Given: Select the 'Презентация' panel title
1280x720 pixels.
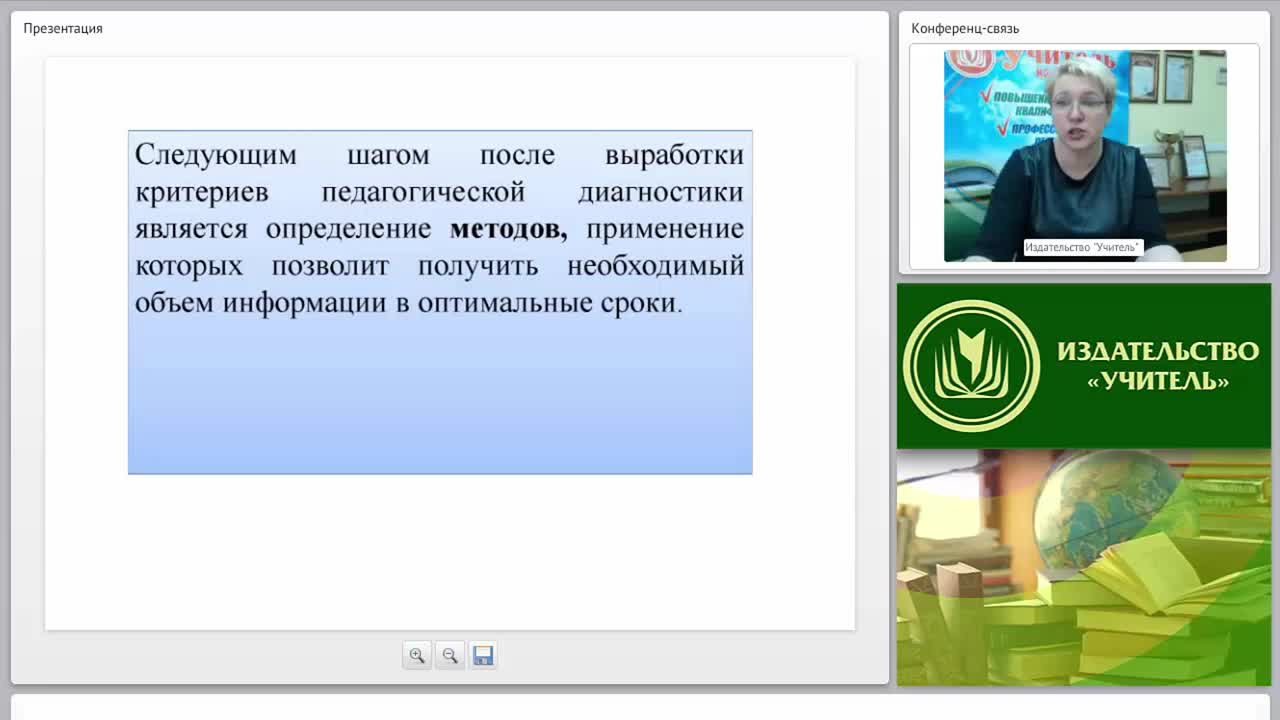Looking at the screenshot, I should (x=63, y=28).
